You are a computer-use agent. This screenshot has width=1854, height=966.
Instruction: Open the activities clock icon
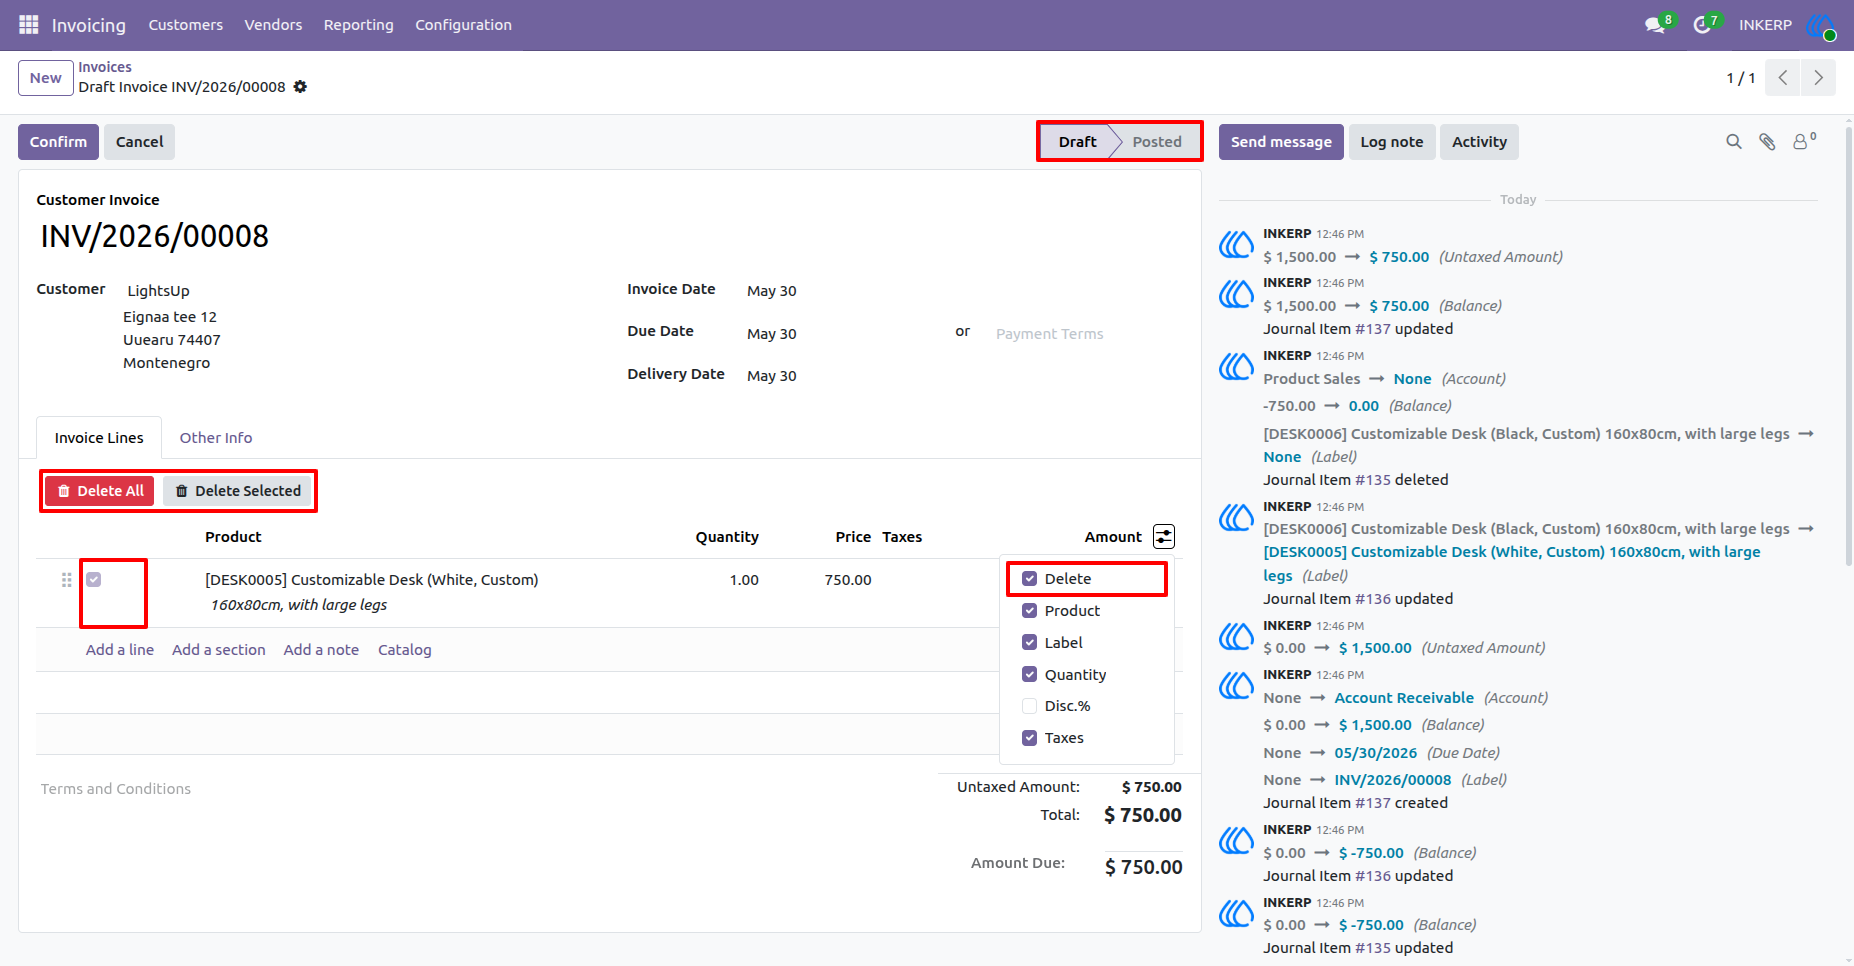(1702, 25)
